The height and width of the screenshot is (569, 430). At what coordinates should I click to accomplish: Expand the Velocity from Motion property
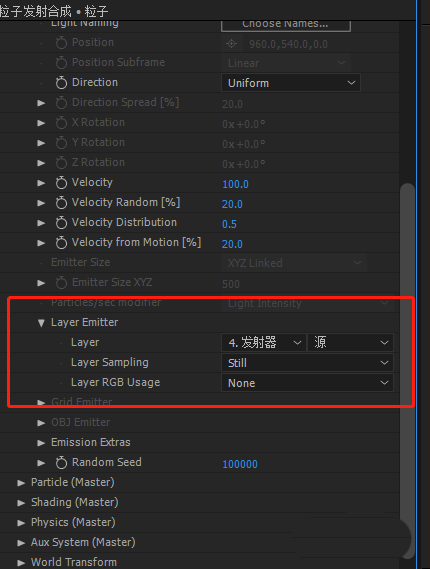pyautogui.click(x=41, y=243)
